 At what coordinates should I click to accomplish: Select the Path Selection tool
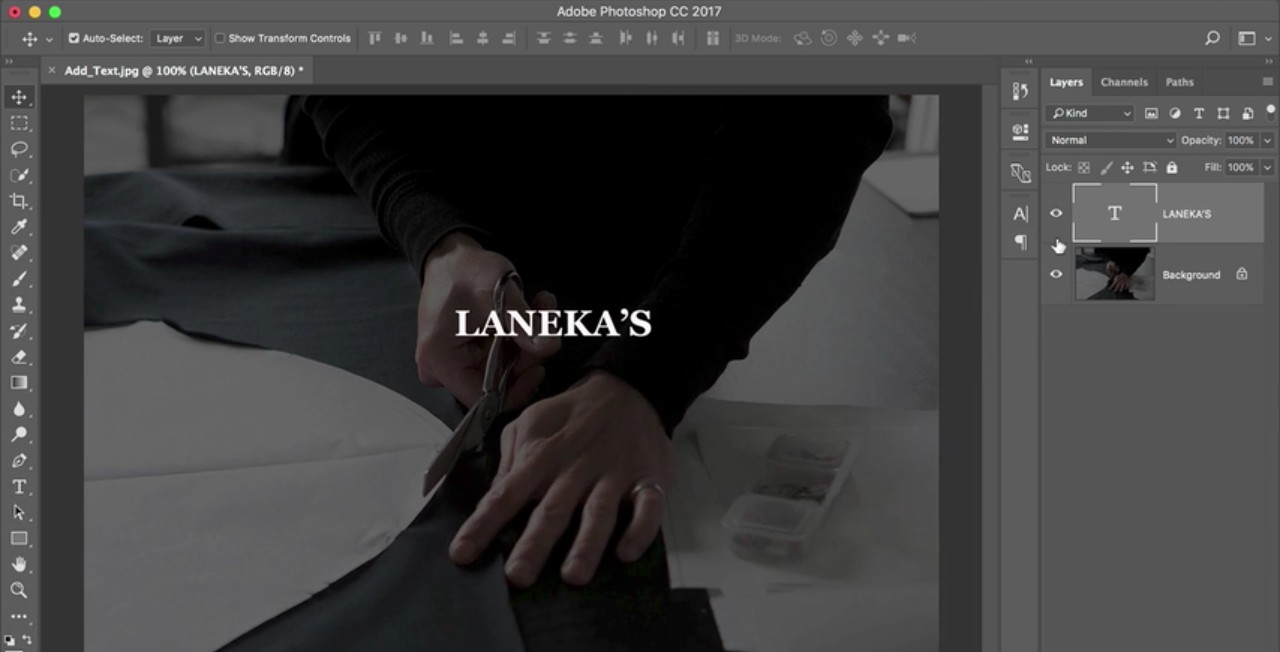(19, 512)
